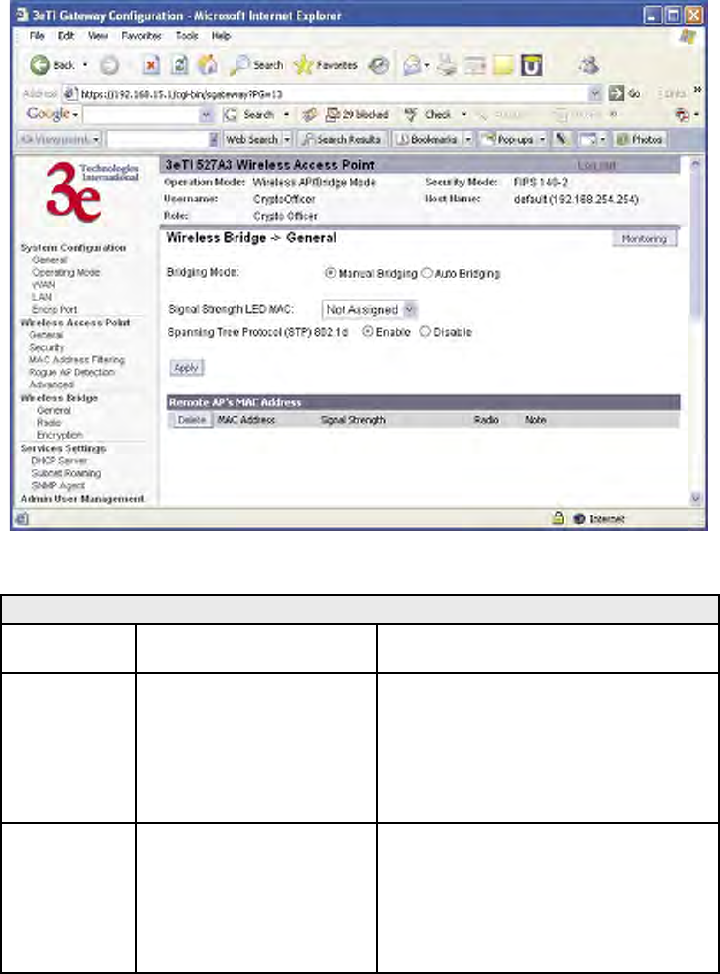Viewport: 720px width, 974px height.
Task: Select Auto Bridging radio button
Action: point(427,273)
